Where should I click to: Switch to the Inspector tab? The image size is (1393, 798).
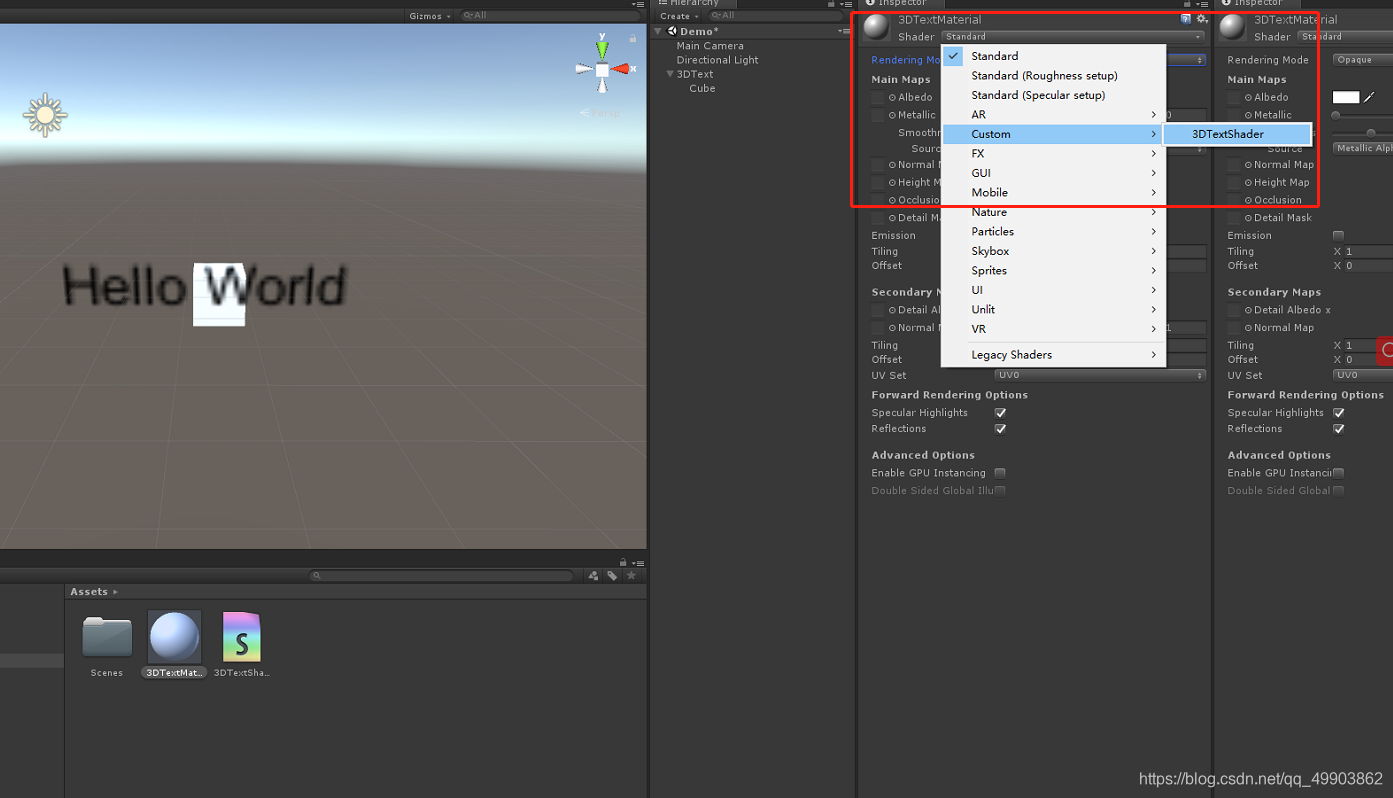point(900,4)
